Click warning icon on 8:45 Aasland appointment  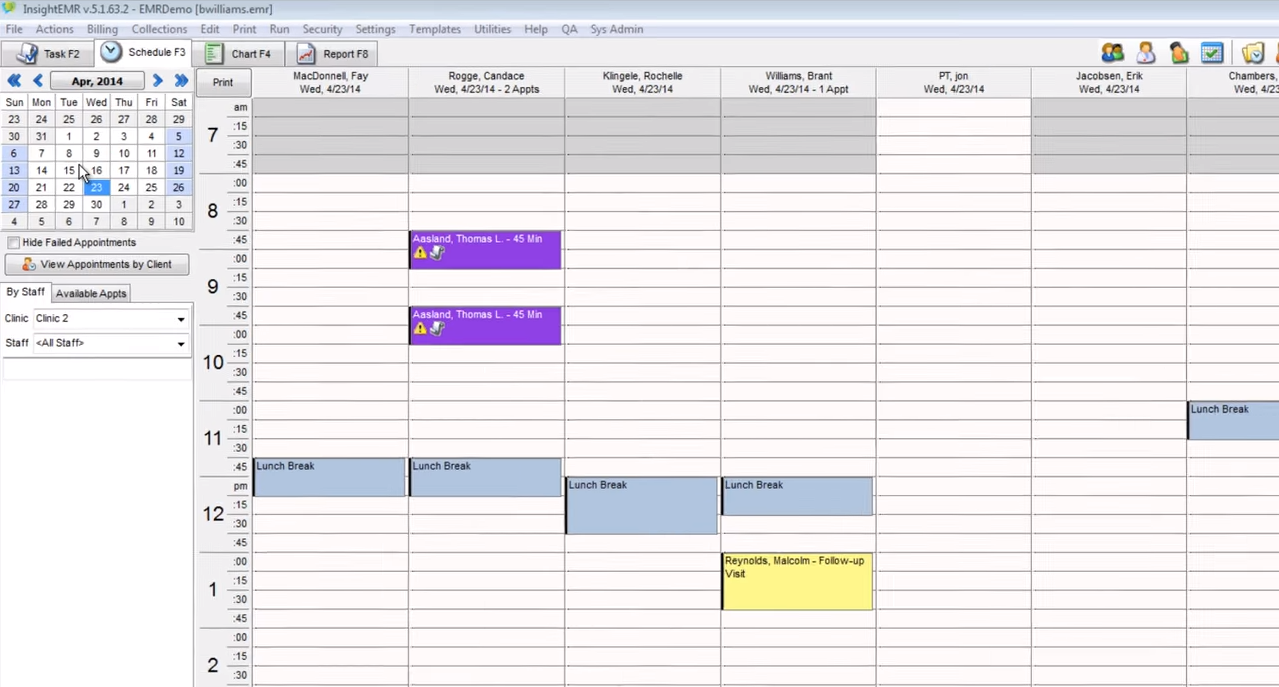420,253
